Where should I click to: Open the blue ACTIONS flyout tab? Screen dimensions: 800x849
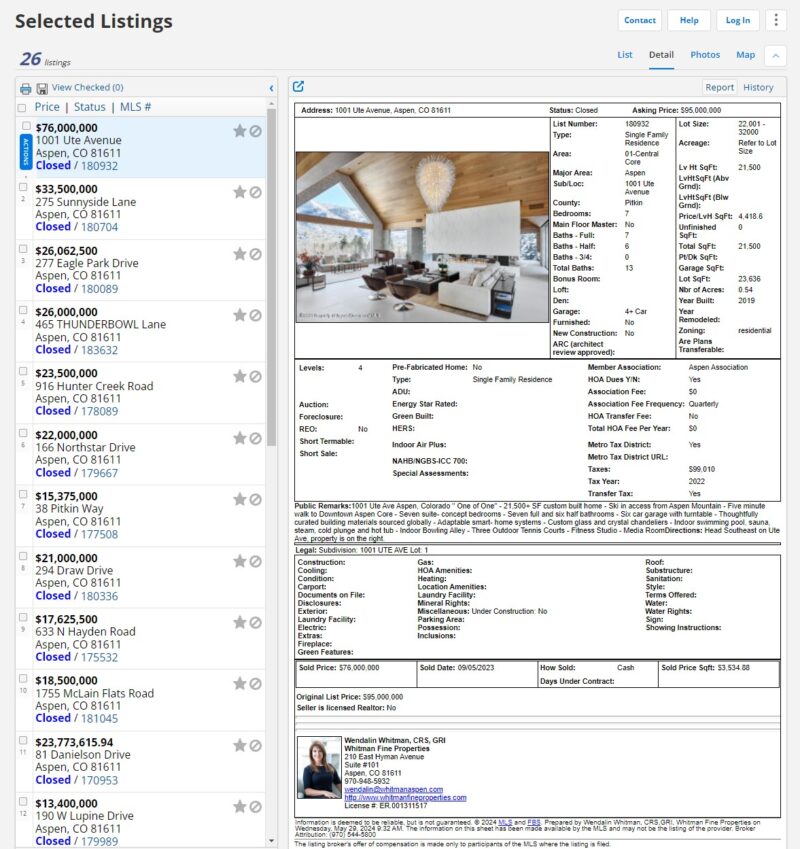pos(25,154)
